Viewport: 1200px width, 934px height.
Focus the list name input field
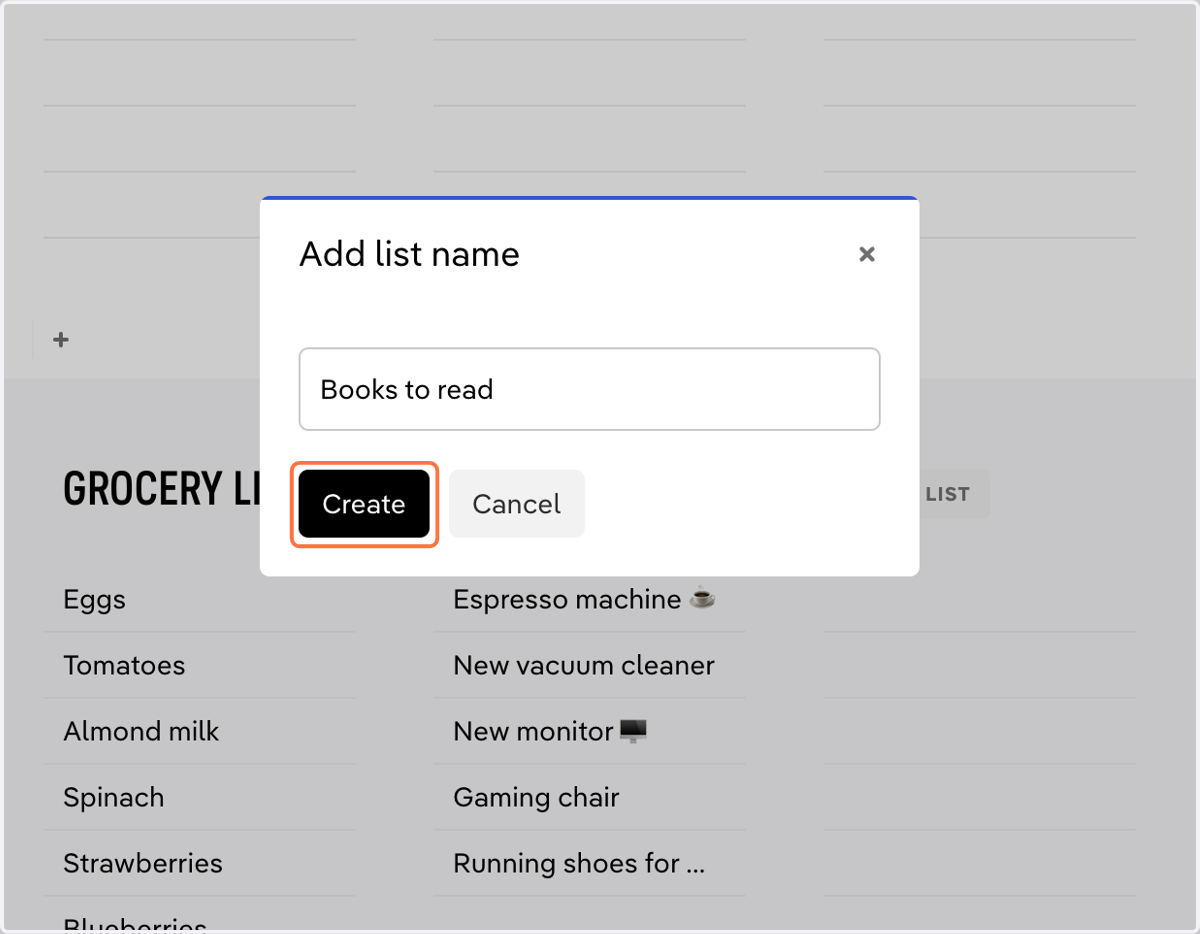pyautogui.click(x=589, y=389)
